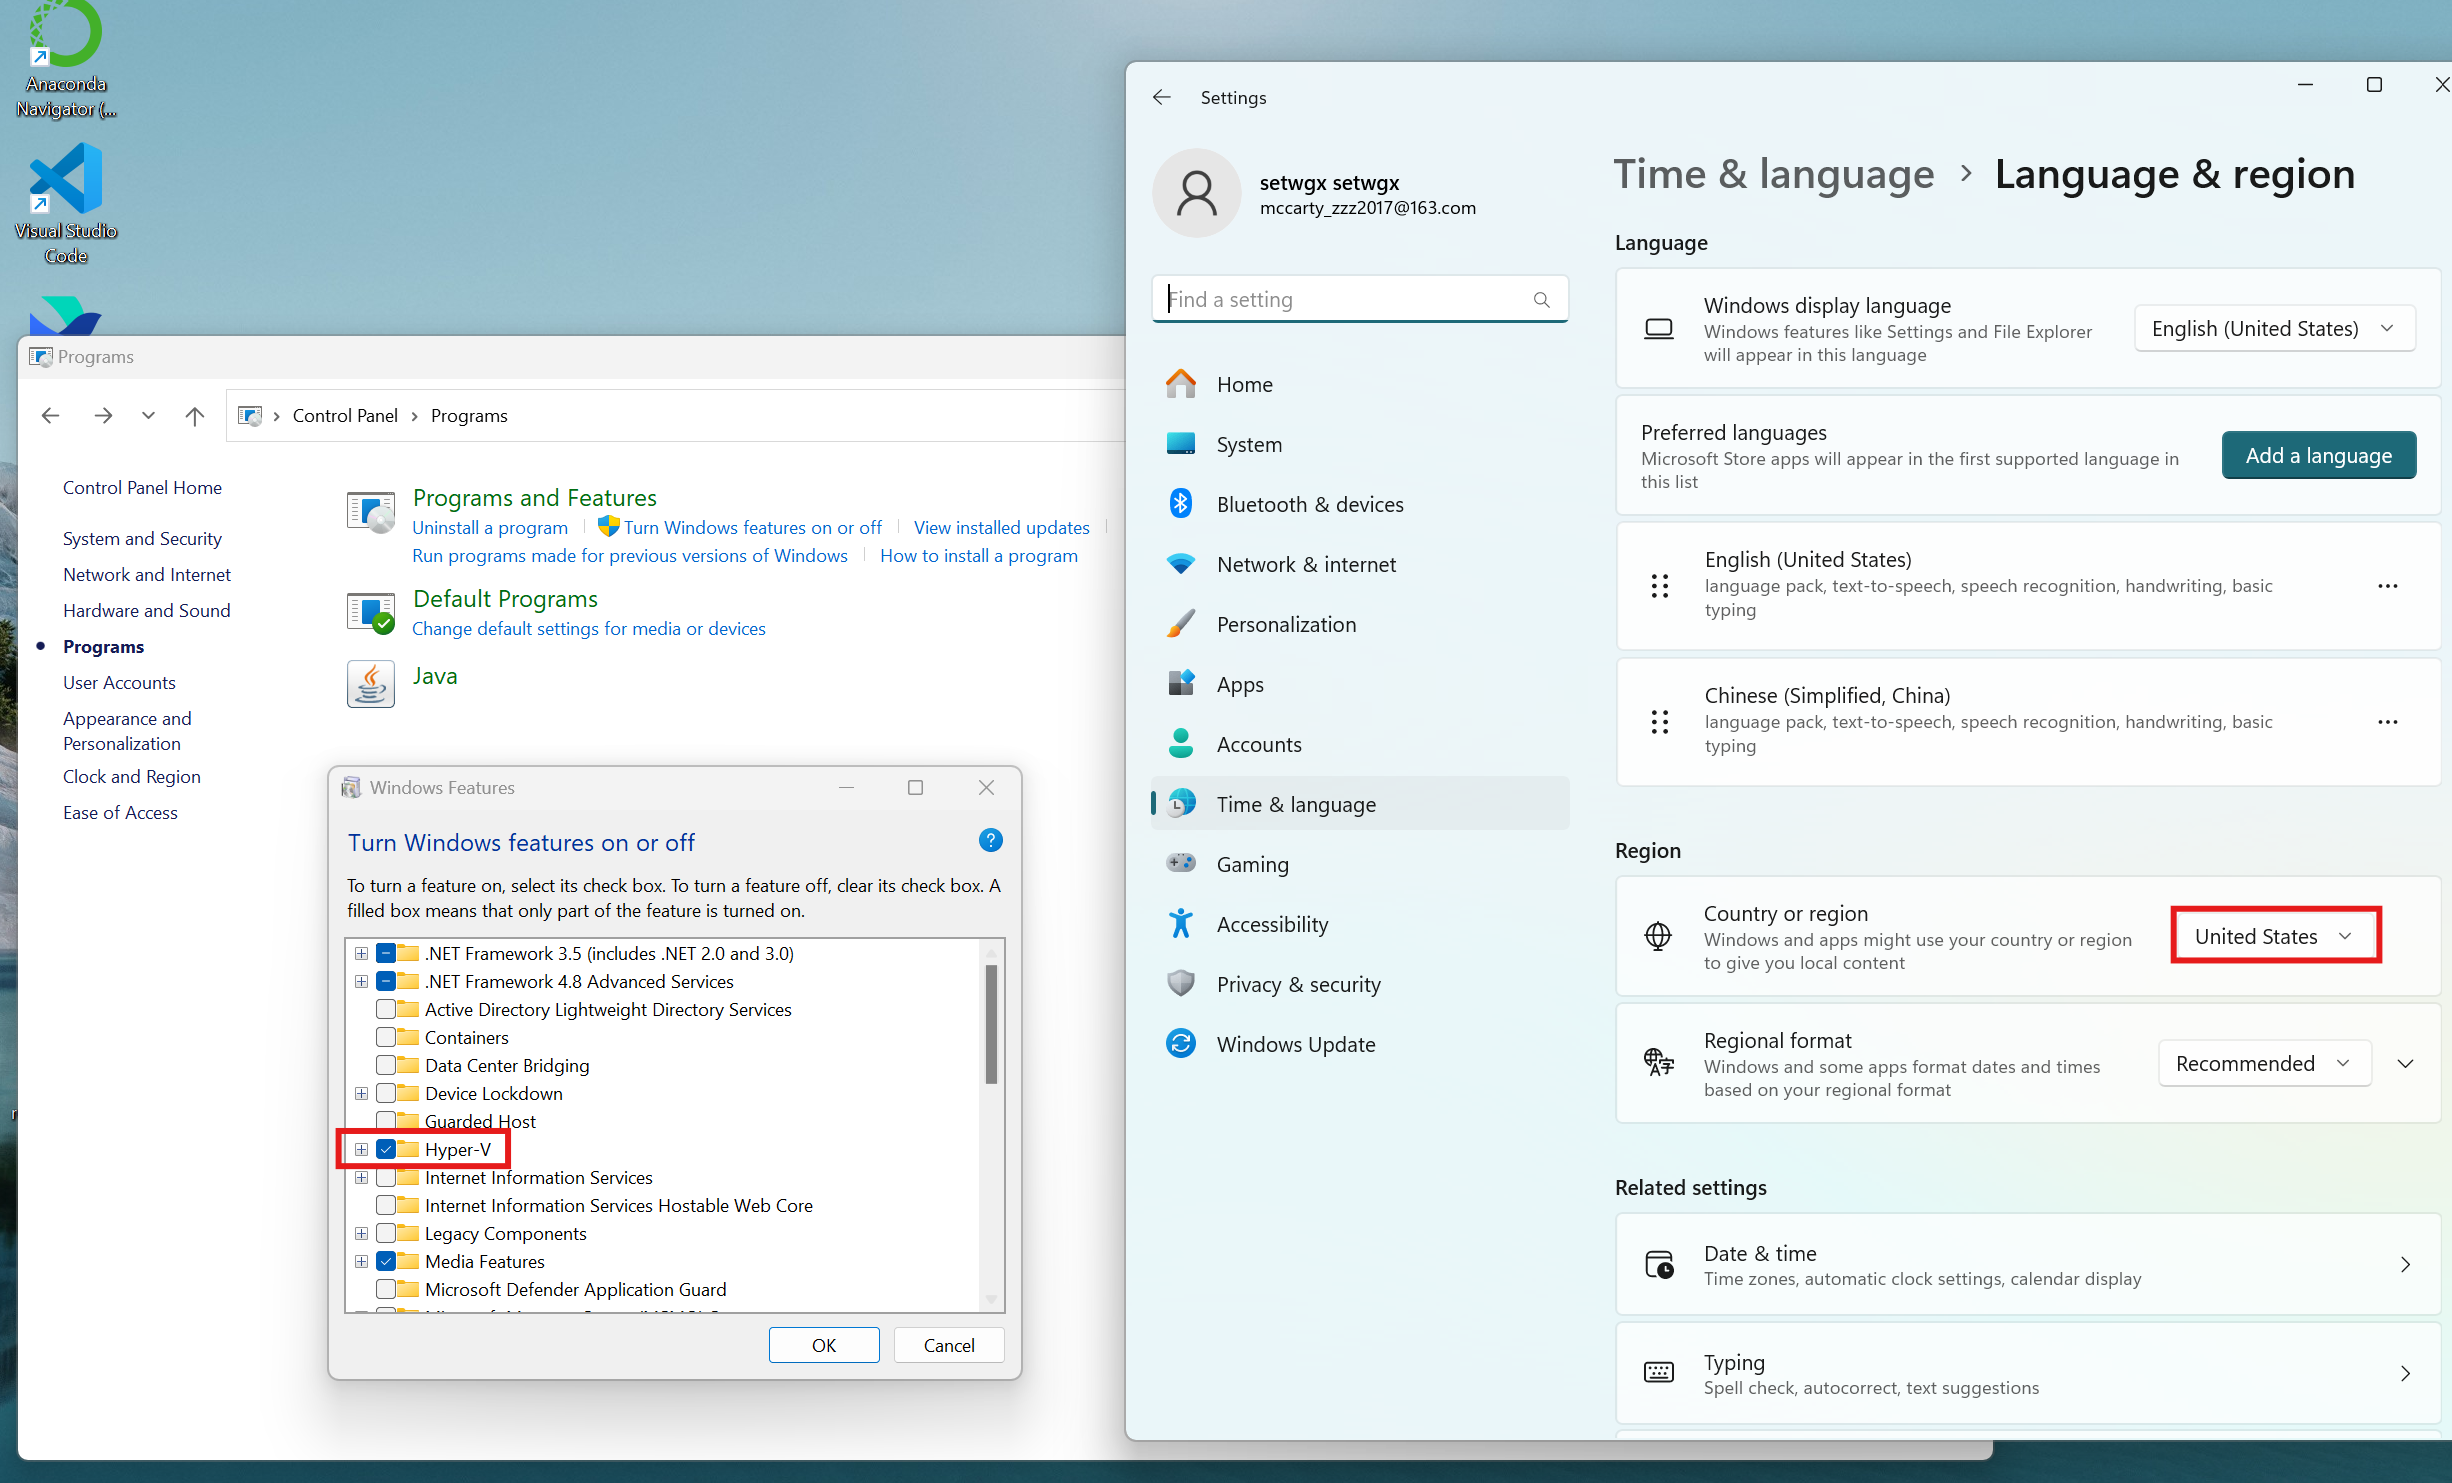Click the Java coffee cup icon
The height and width of the screenshot is (1483, 2452).
371,685
